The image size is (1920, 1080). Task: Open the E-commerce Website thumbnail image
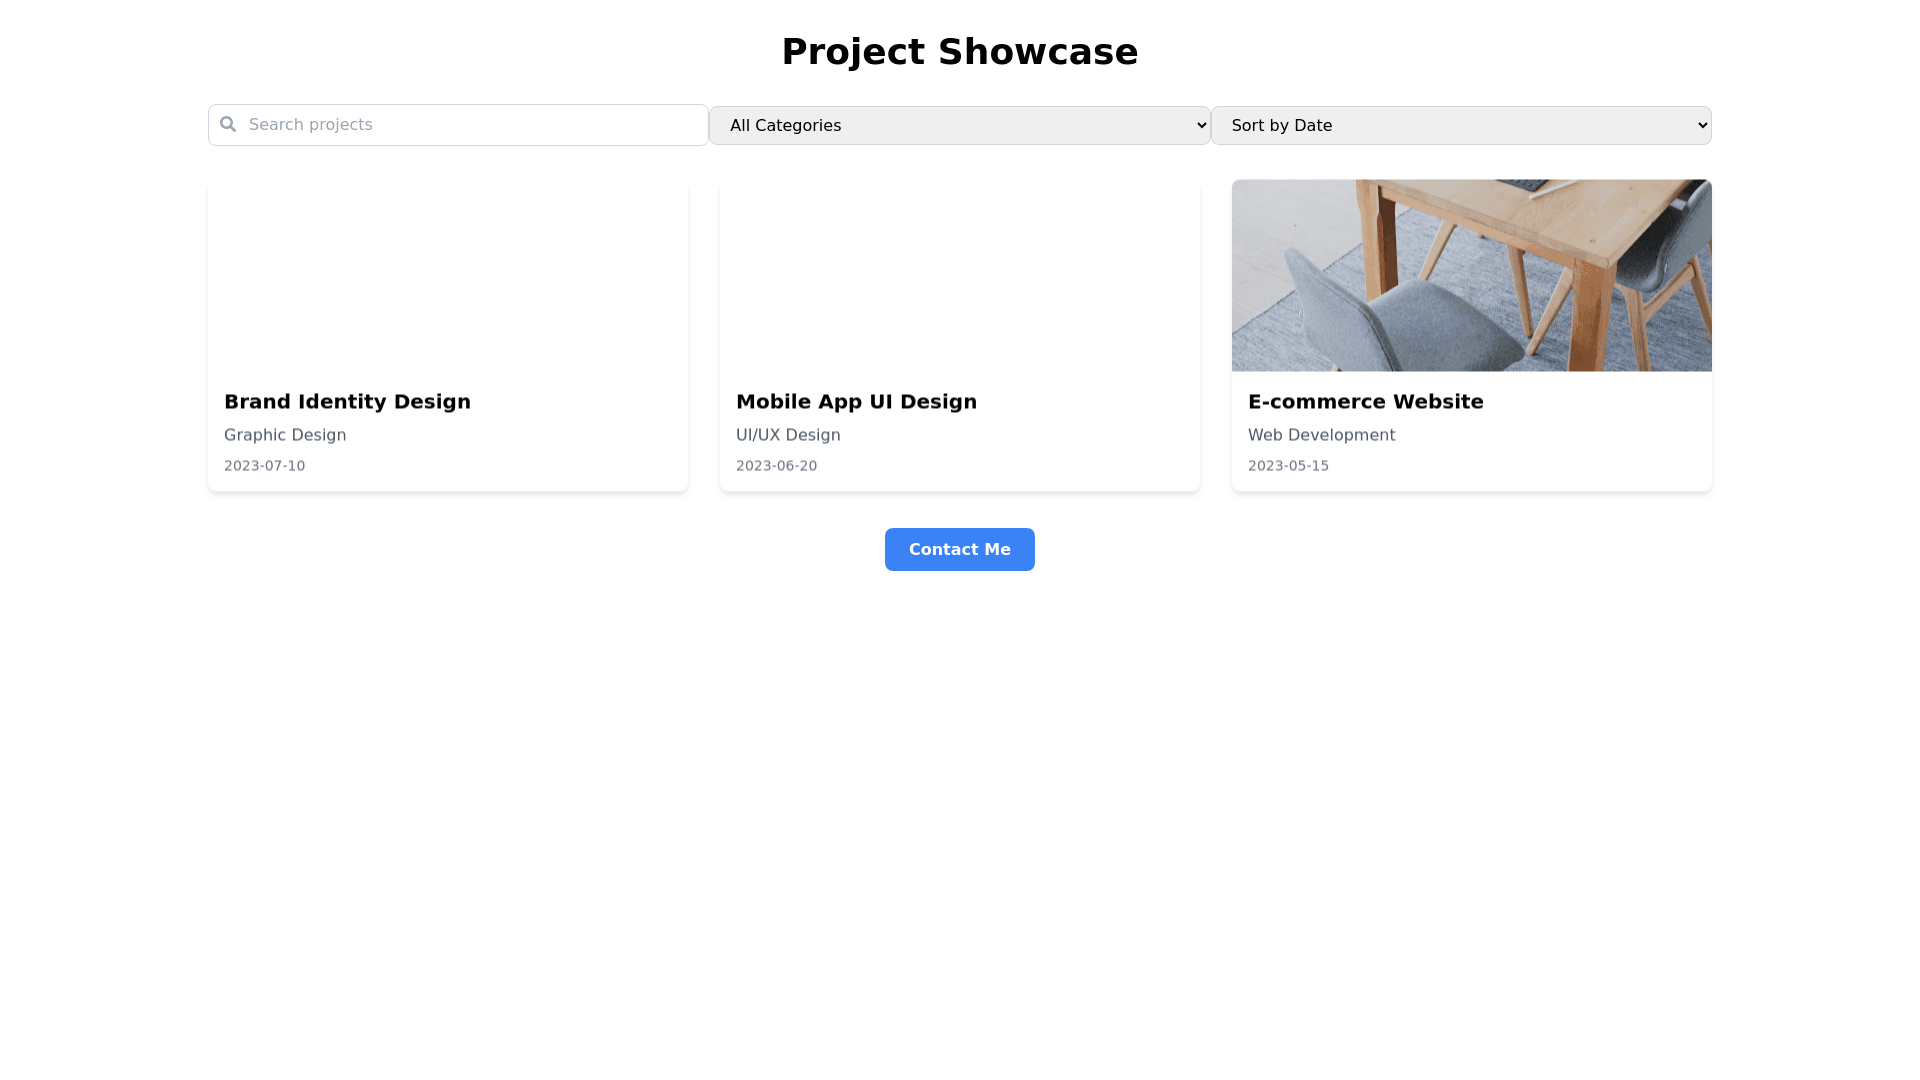point(1471,275)
